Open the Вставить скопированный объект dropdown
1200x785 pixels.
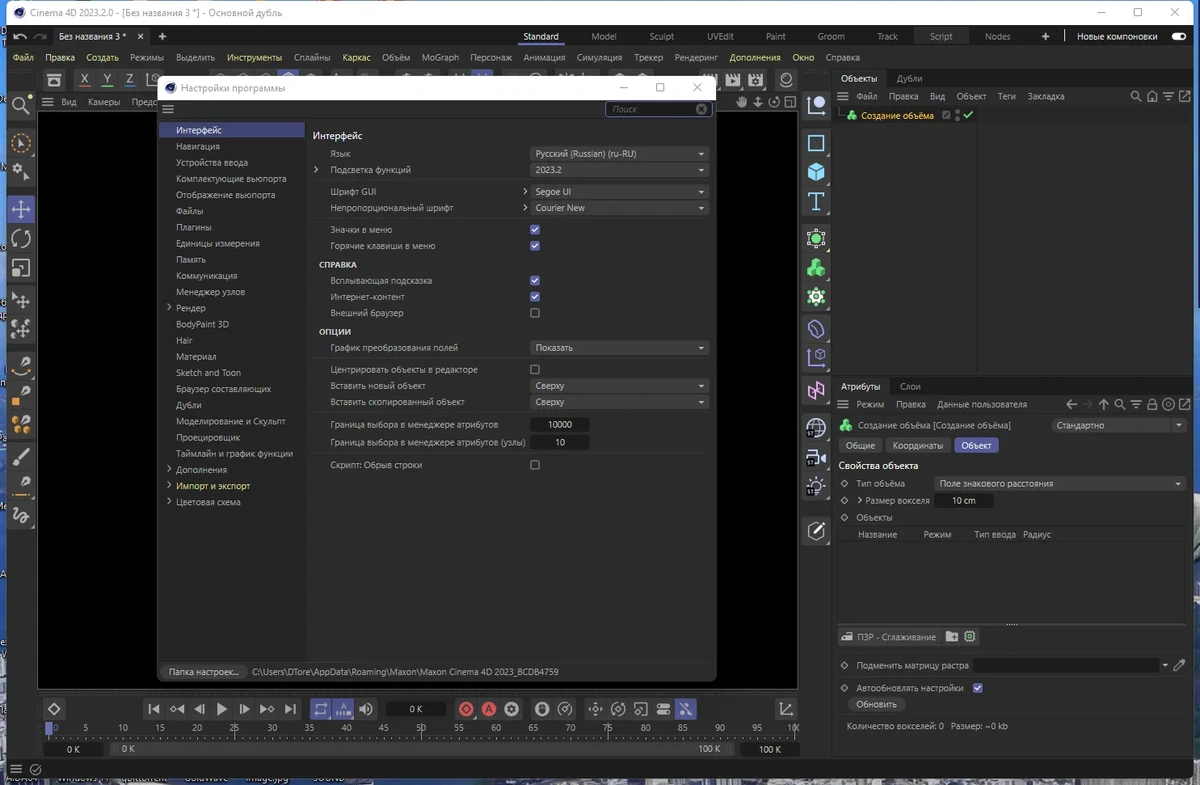click(619, 402)
